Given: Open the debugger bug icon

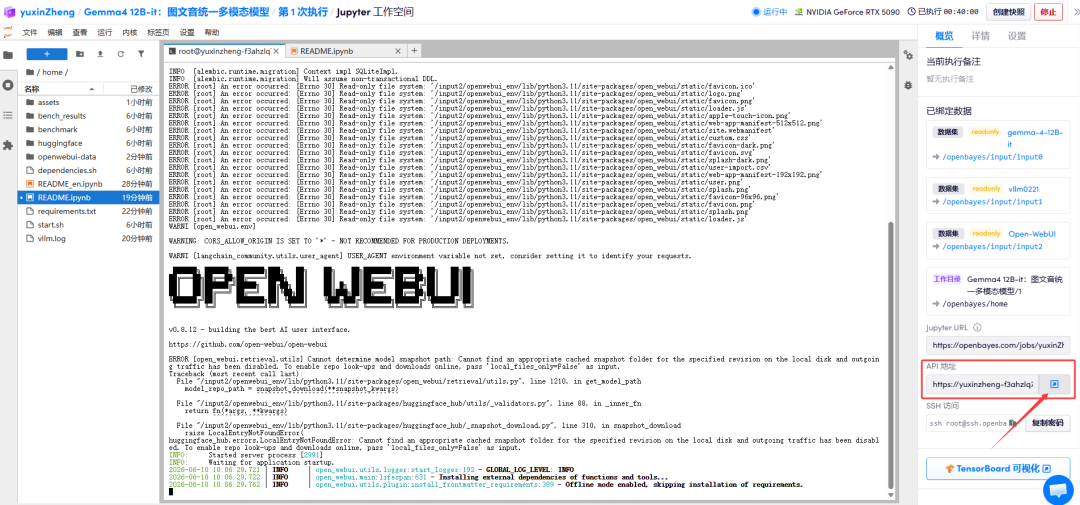Looking at the screenshot, I should [908, 85].
